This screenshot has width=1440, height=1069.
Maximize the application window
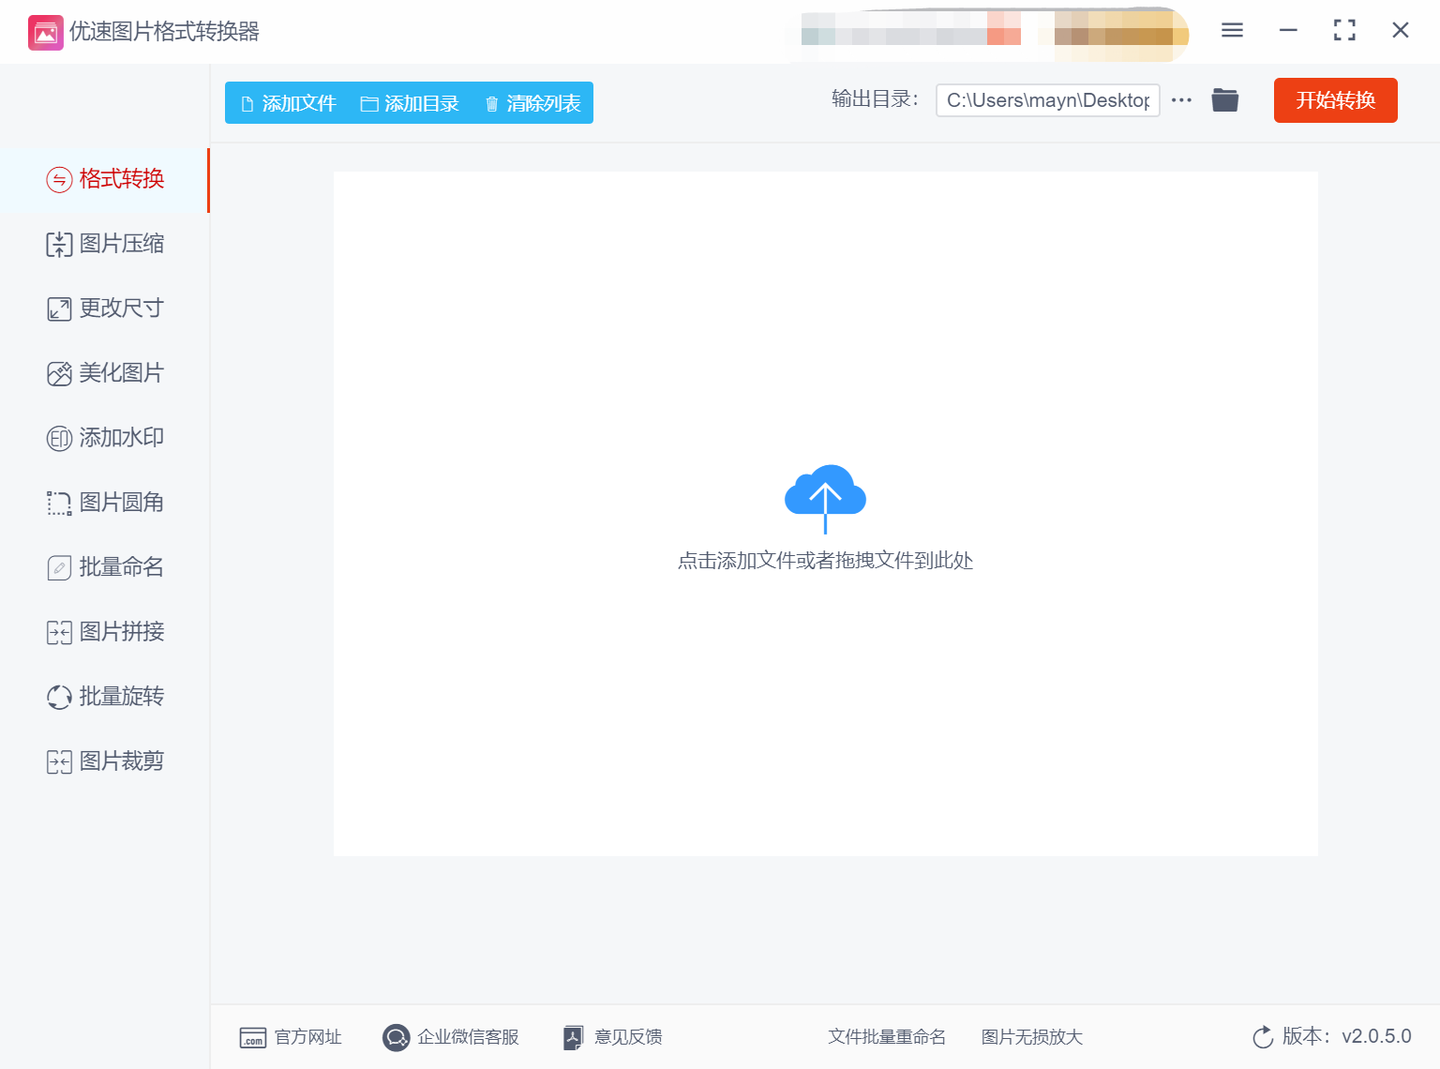click(1345, 31)
